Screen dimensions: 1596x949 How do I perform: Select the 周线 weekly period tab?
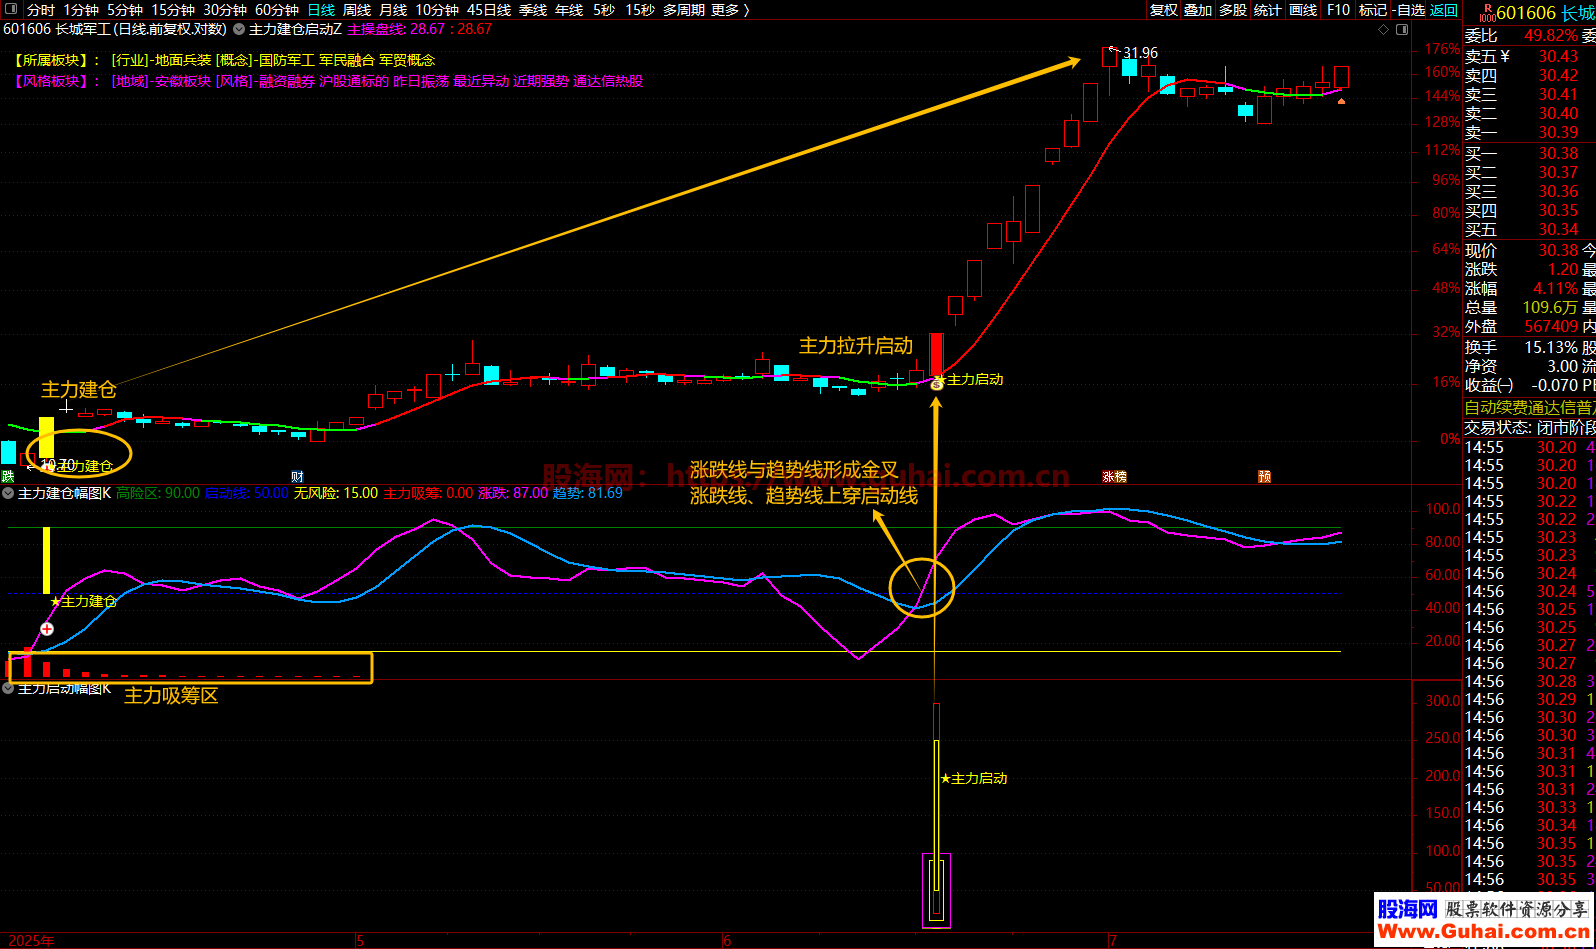click(357, 10)
